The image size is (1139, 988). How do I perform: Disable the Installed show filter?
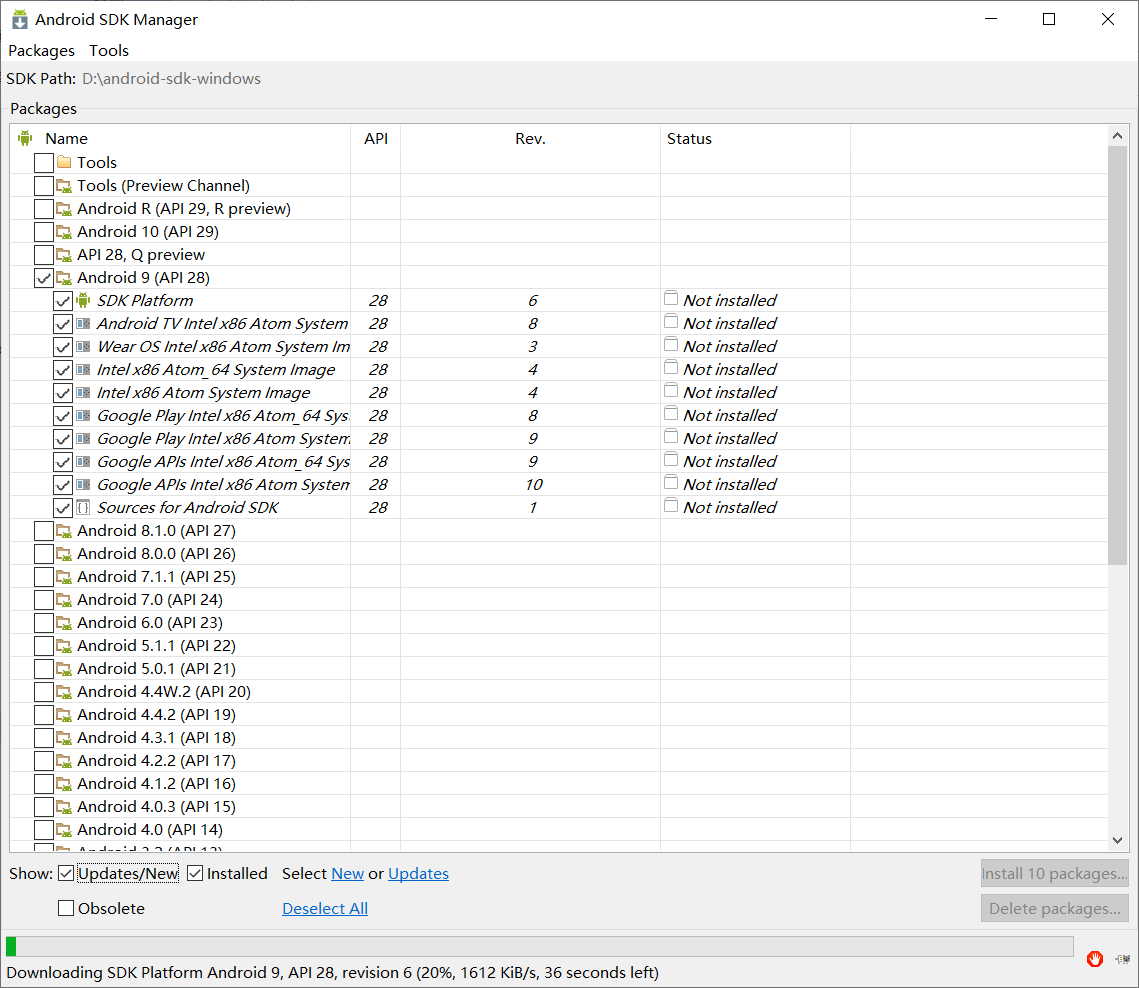(x=196, y=873)
